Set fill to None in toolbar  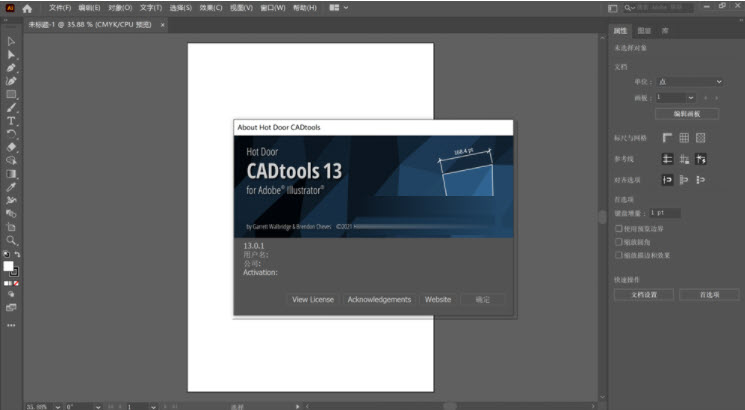[16, 283]
